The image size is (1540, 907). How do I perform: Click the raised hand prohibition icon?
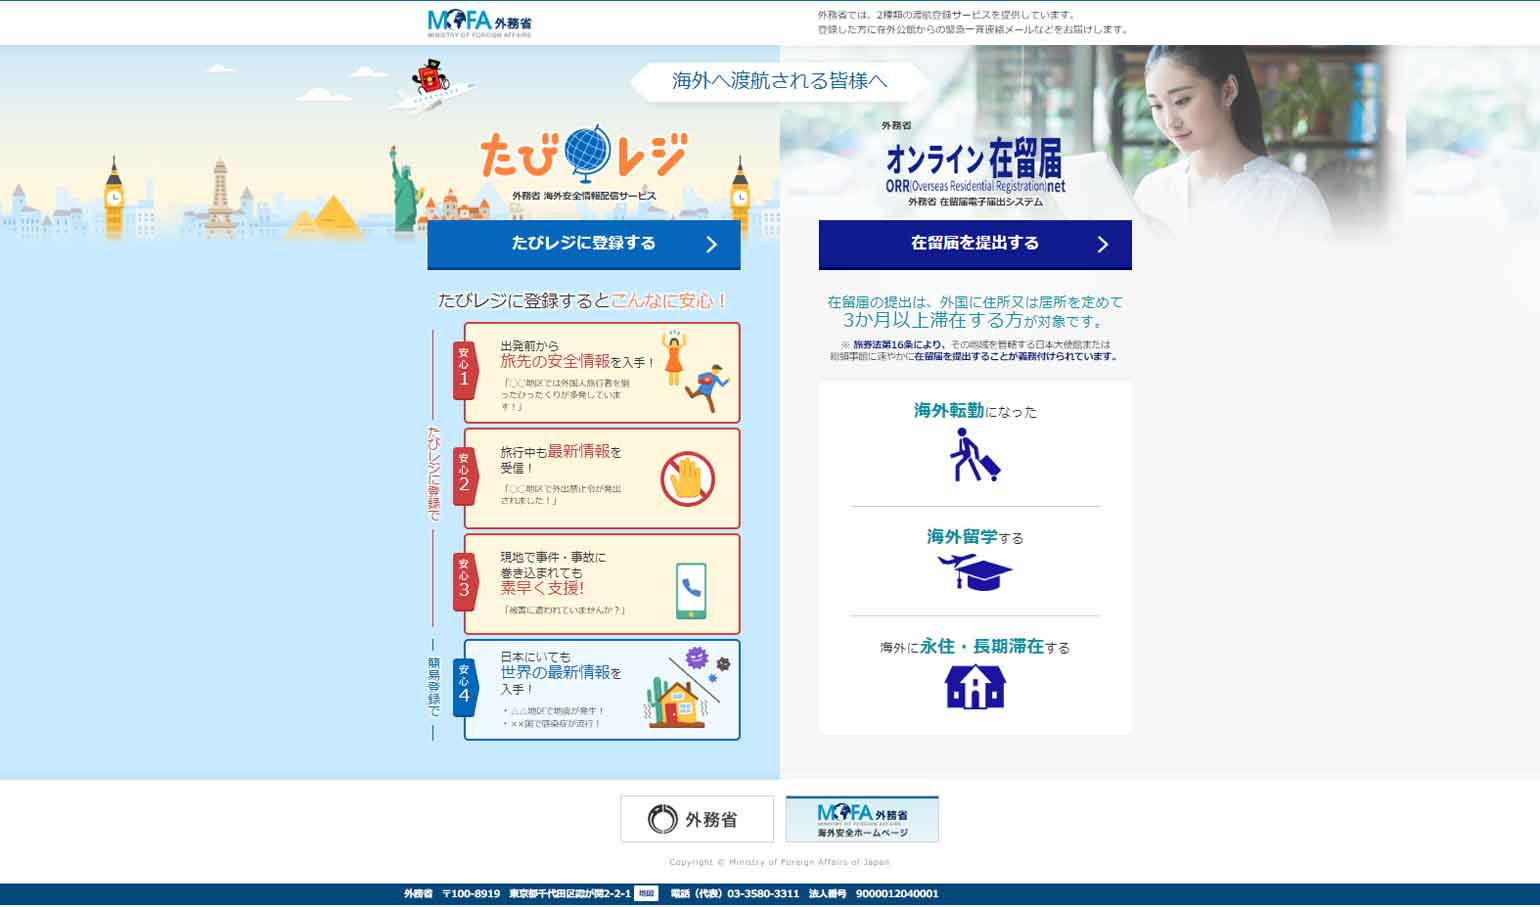coord(687,479)
